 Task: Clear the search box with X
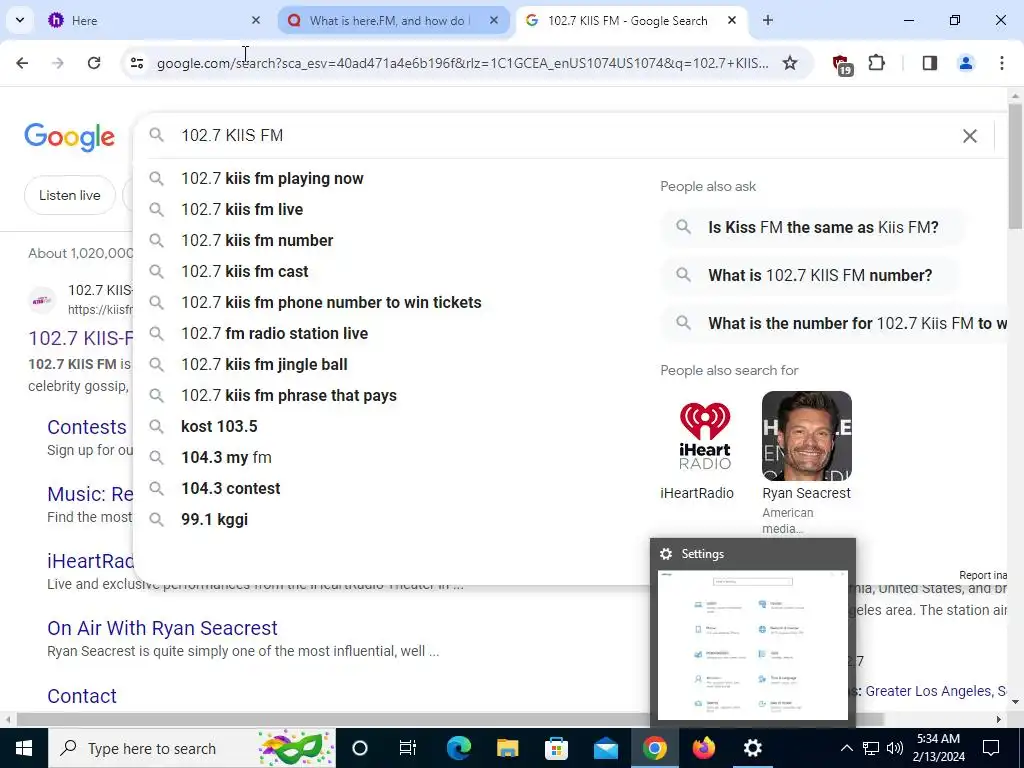(970, 135)
